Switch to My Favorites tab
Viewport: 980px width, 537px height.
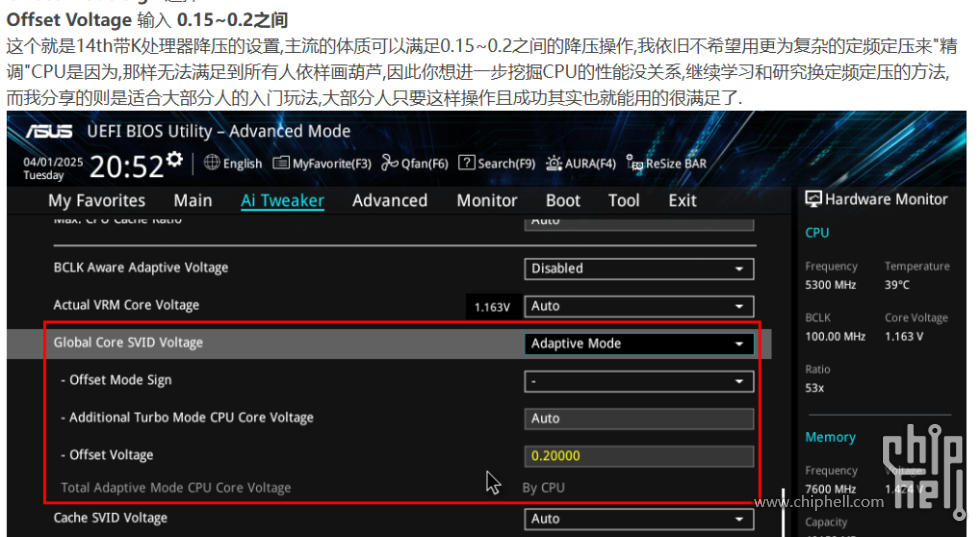pos(97,201)
